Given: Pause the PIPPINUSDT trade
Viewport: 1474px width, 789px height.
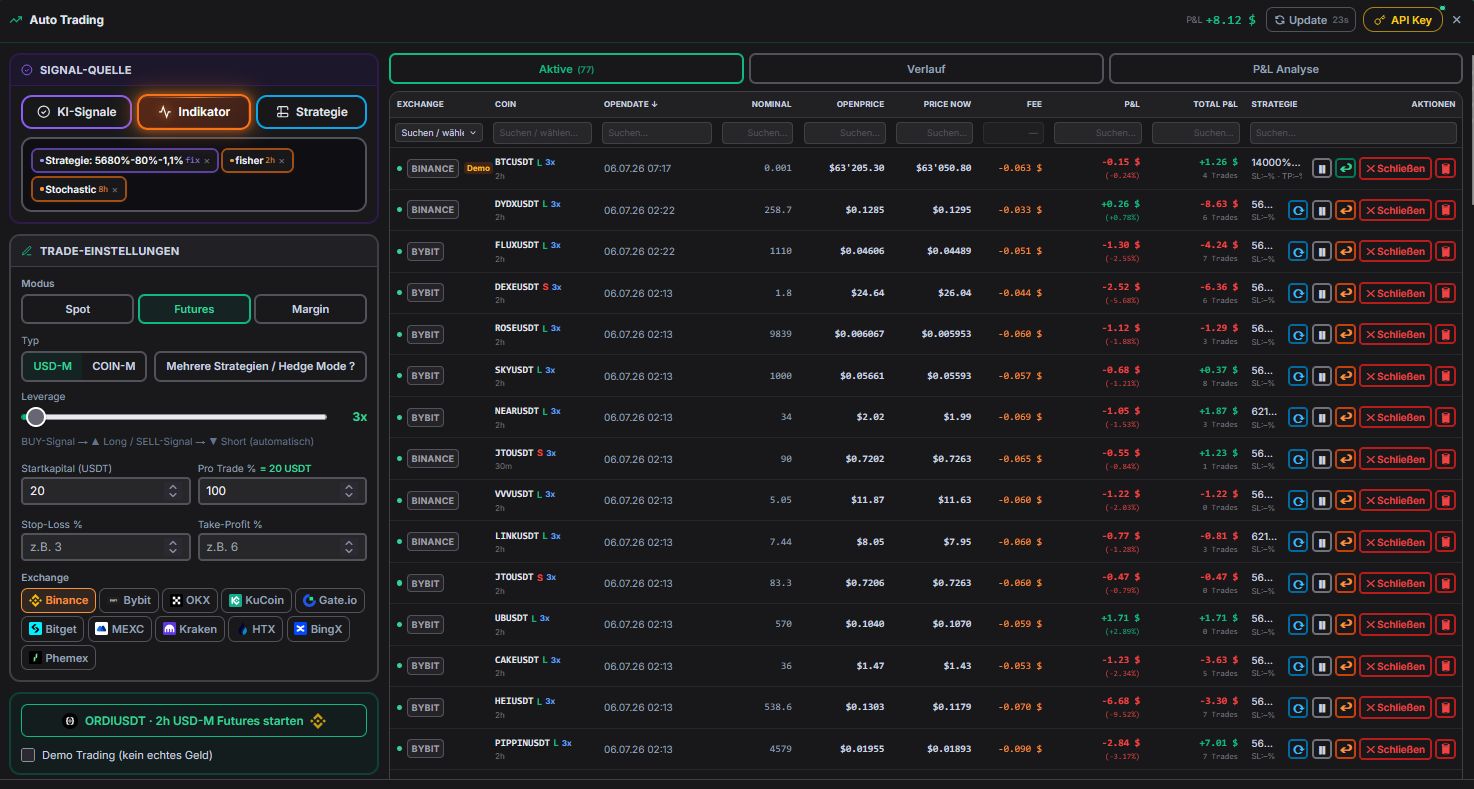Looking at the screenshot, I should point(1322,749).
